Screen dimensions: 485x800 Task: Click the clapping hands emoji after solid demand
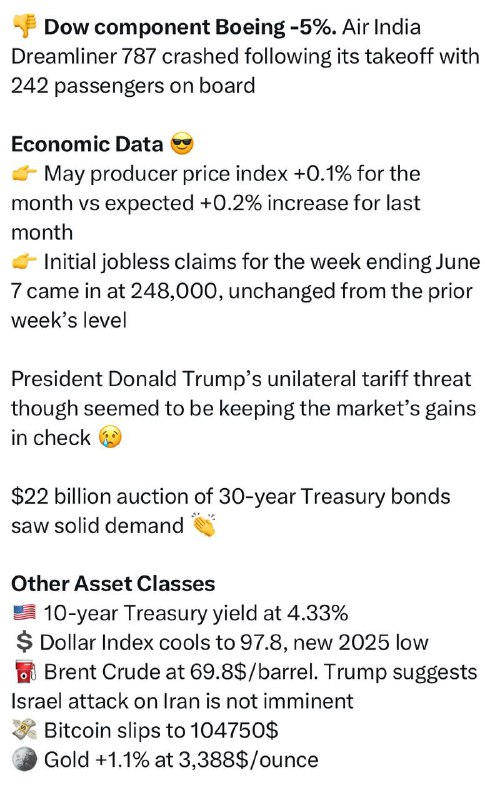point(202,526)
